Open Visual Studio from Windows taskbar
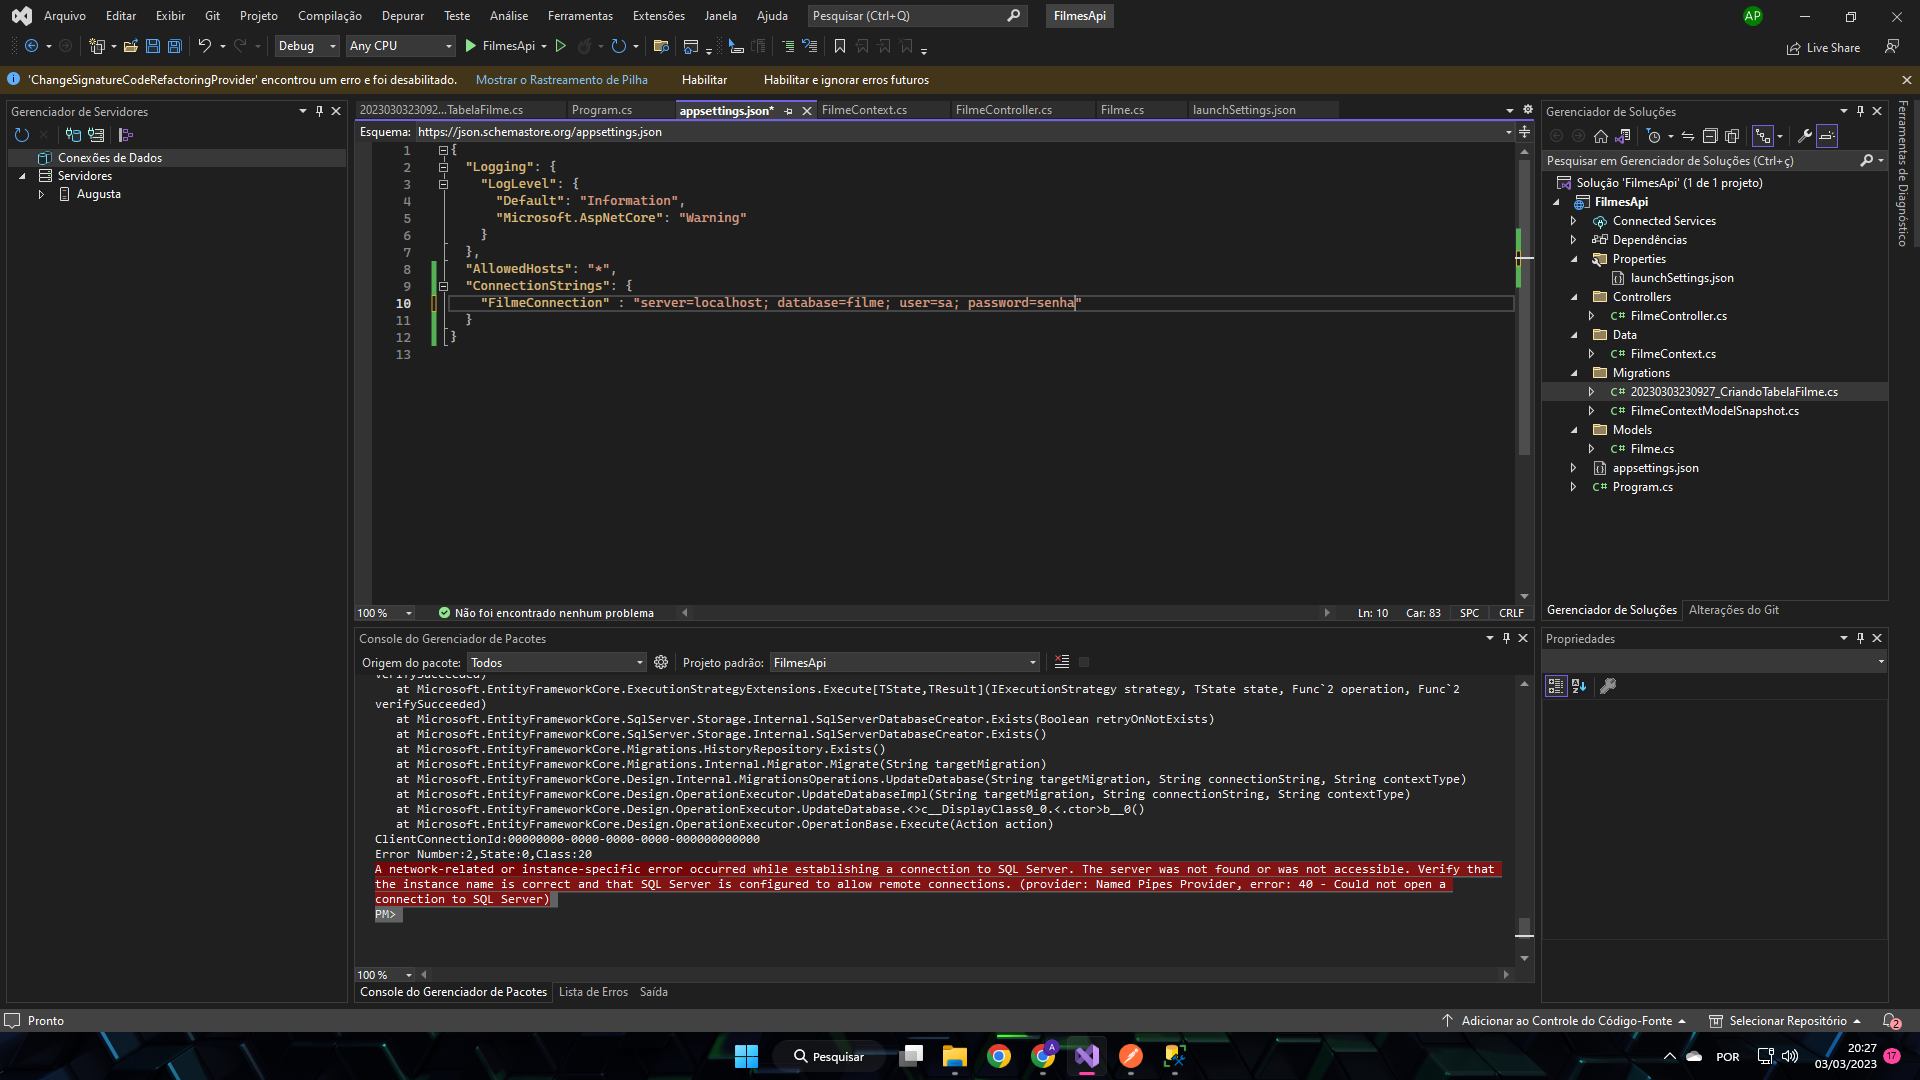The height and width of the screenshot is (1080, 1920). tap(1087, 1056)
